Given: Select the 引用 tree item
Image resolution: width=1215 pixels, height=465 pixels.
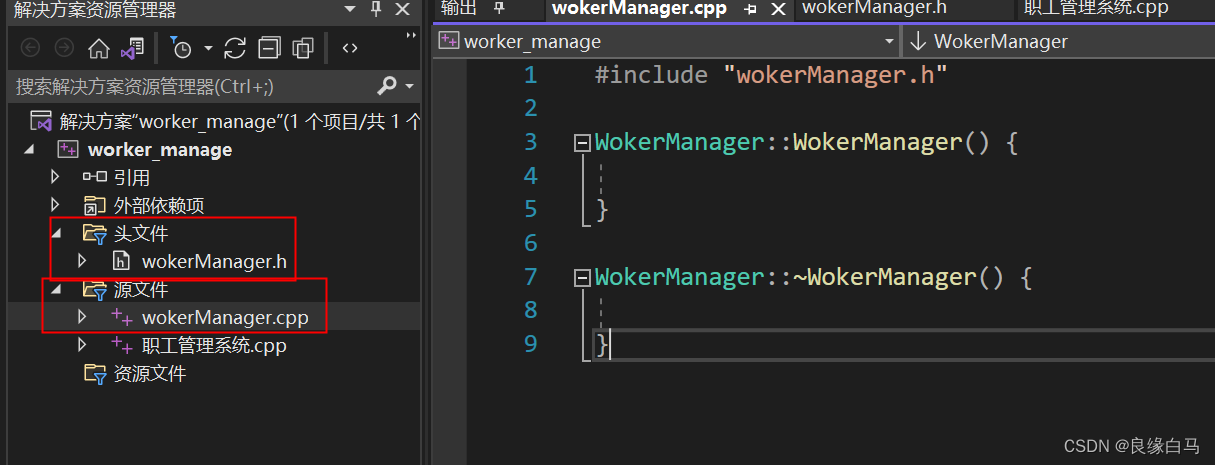Looking at the screenshot, I should click(132, 178).
